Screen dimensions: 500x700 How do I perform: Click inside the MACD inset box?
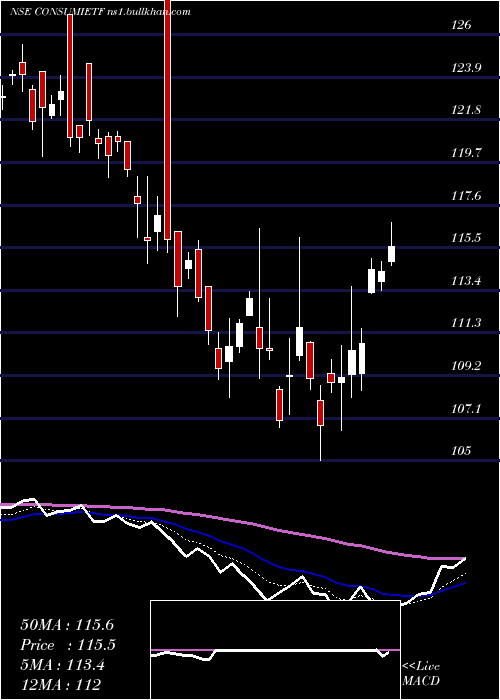[x=275, y=650]
